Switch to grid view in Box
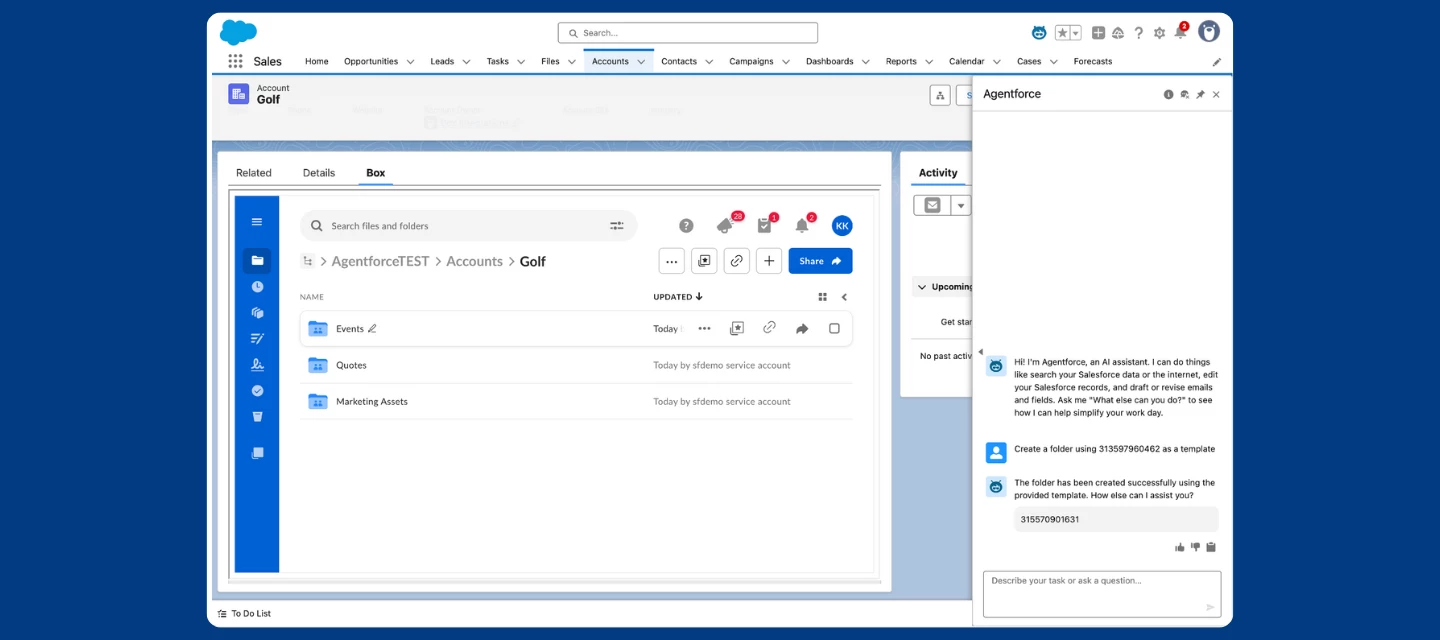 (x=823, y=297)
